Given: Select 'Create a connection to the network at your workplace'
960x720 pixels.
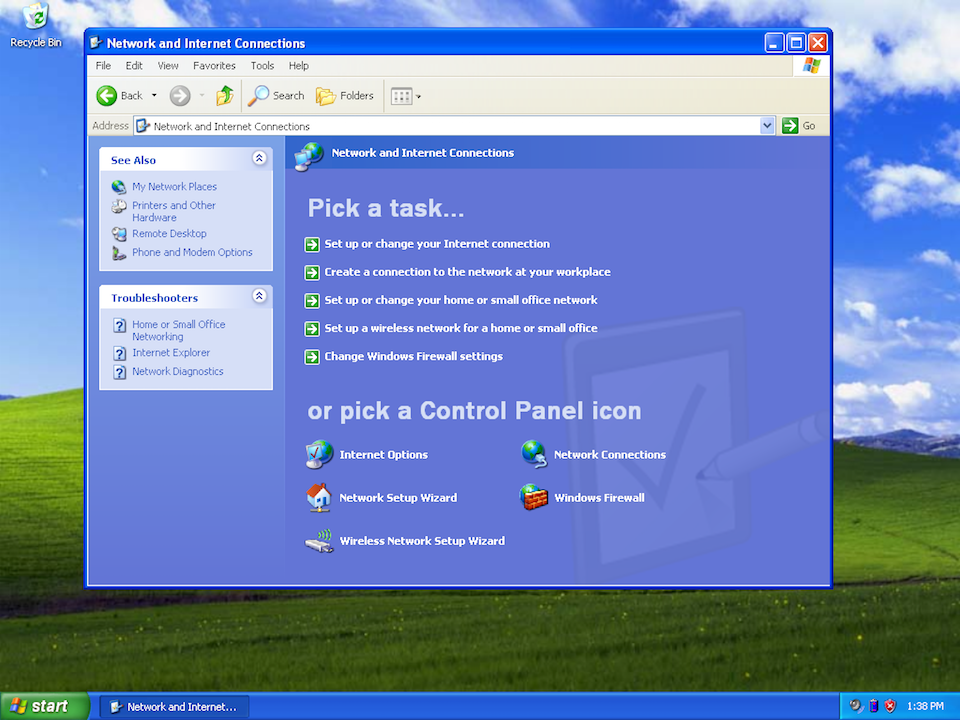Looking at the screenshot, I should 467,272.
